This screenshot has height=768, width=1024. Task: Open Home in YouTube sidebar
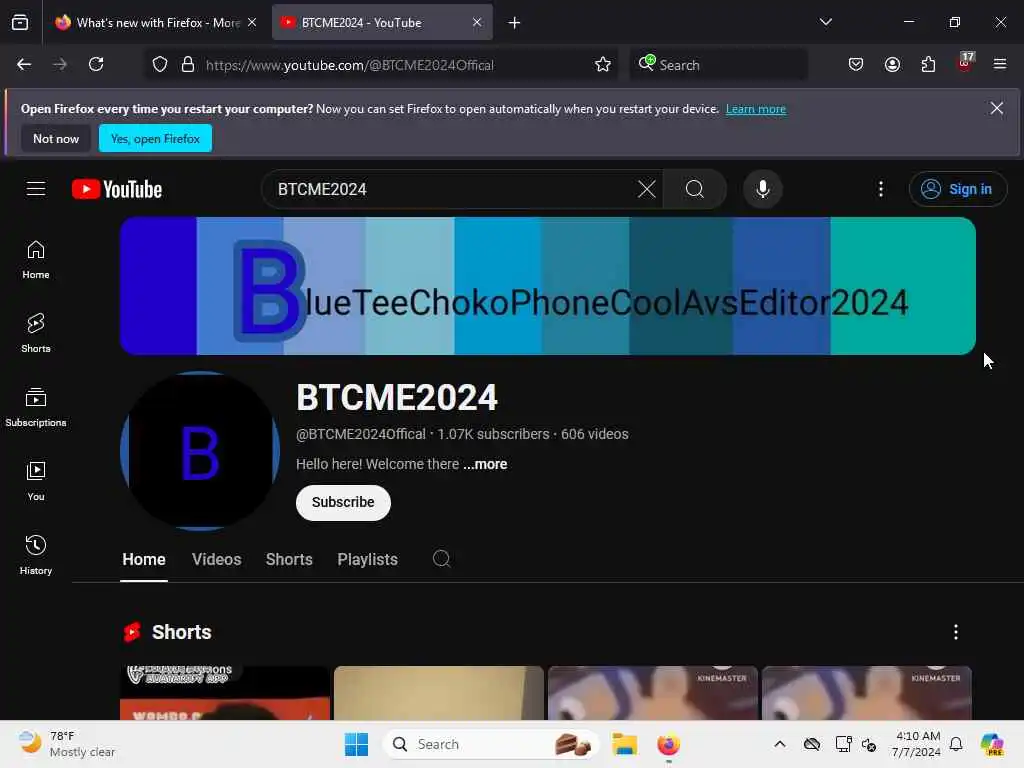(36, 260)
